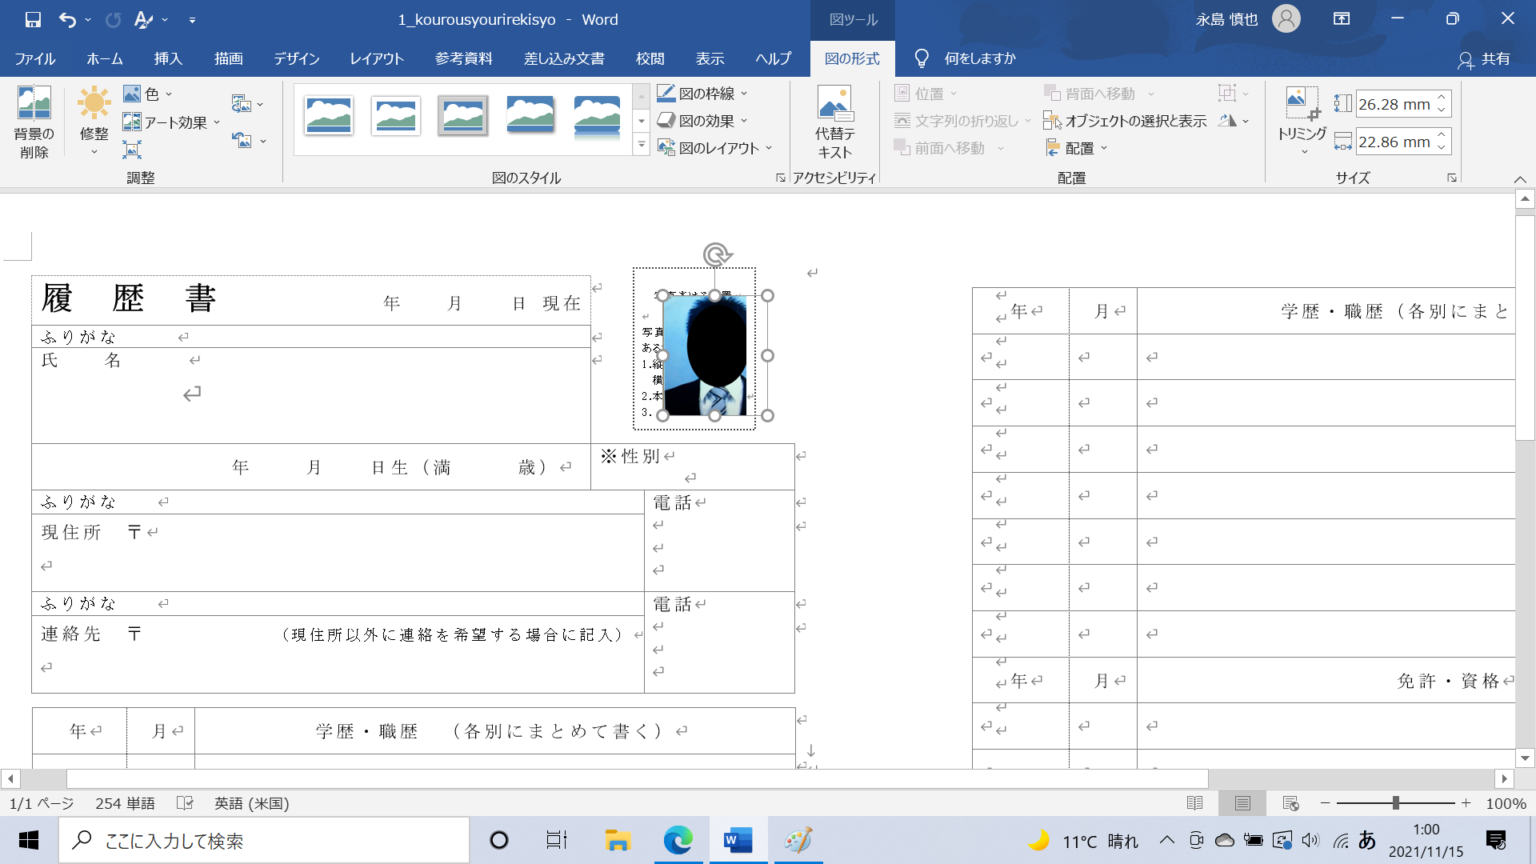
Task: Switch to Web Layout view
Action: [x=1291, y=803]
